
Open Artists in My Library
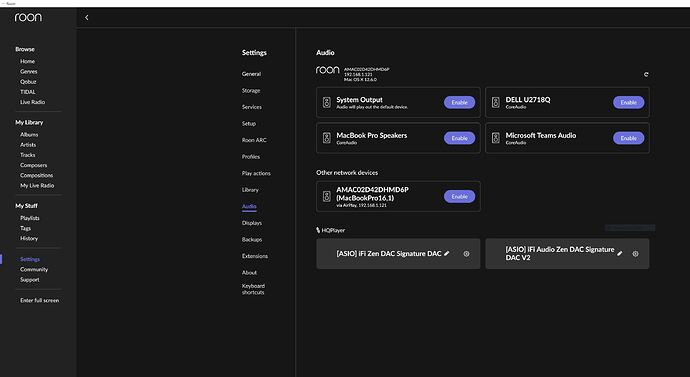pyautogui.click(x=28, y=144)
